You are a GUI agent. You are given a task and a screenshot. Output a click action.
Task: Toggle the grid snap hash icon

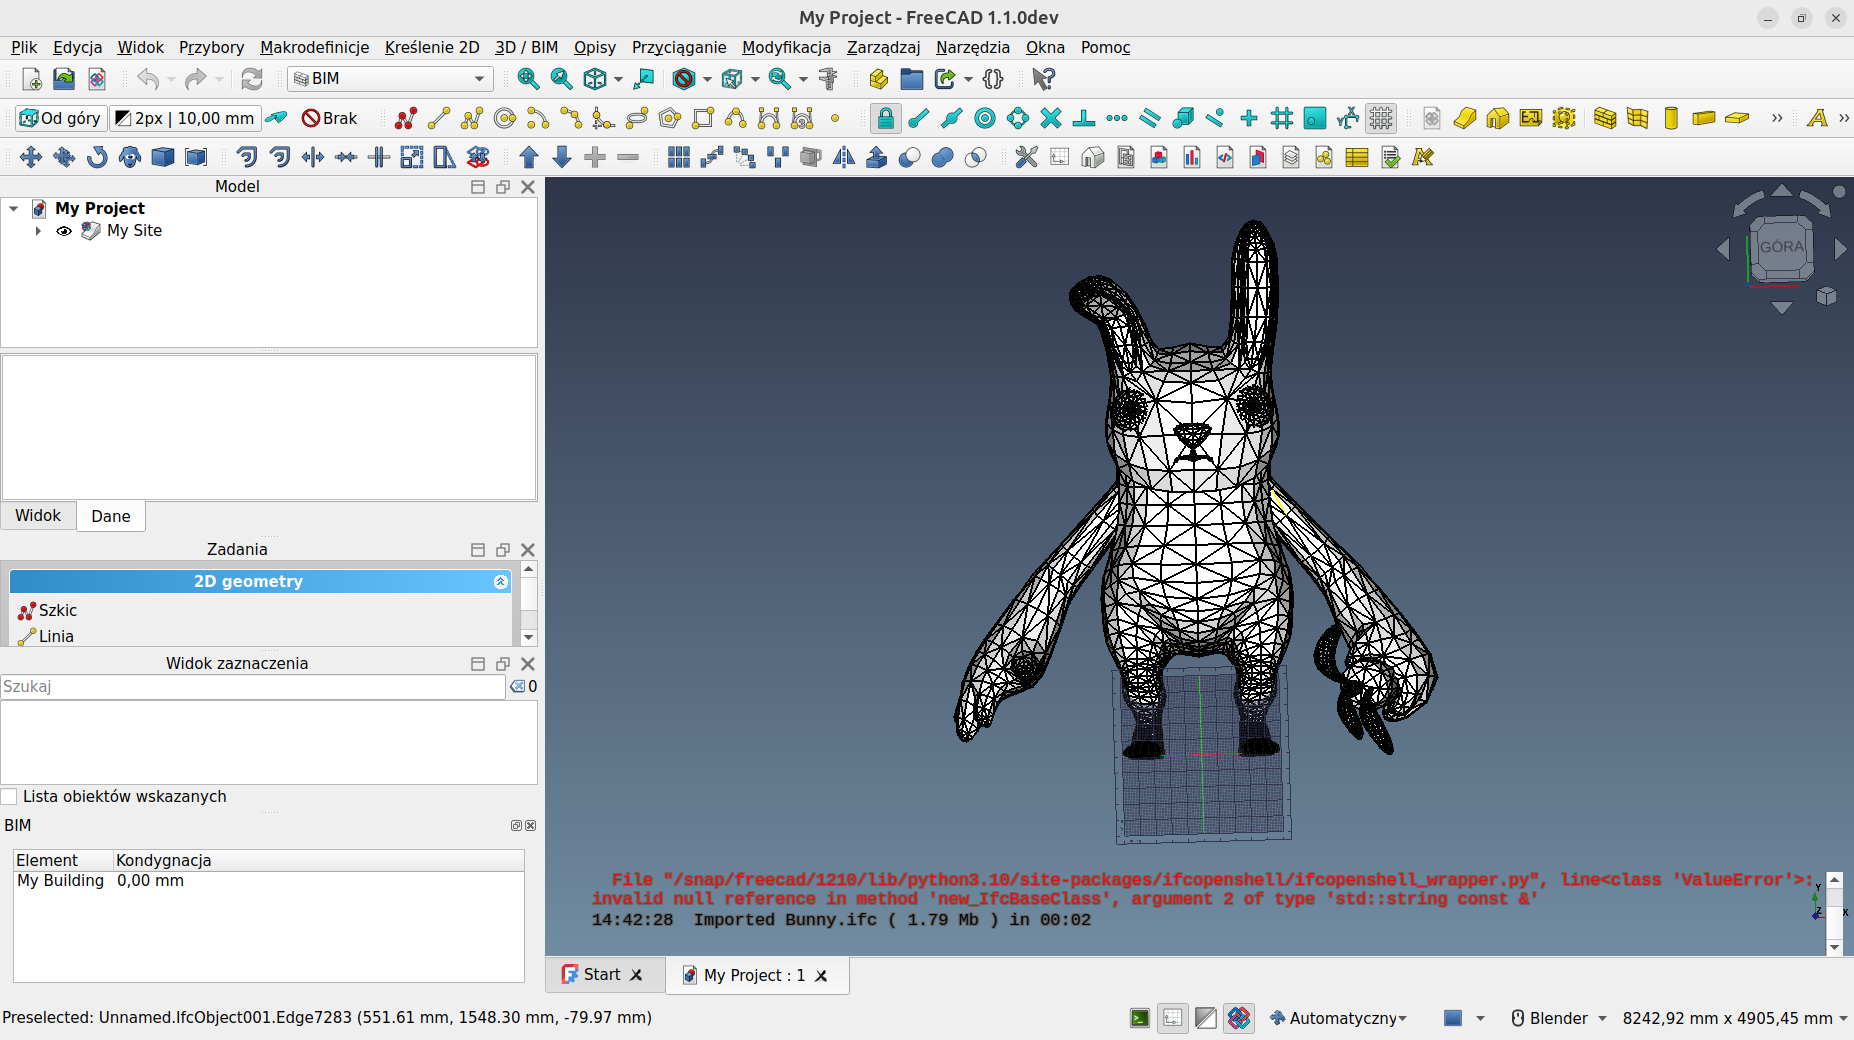pos(1282,118)
